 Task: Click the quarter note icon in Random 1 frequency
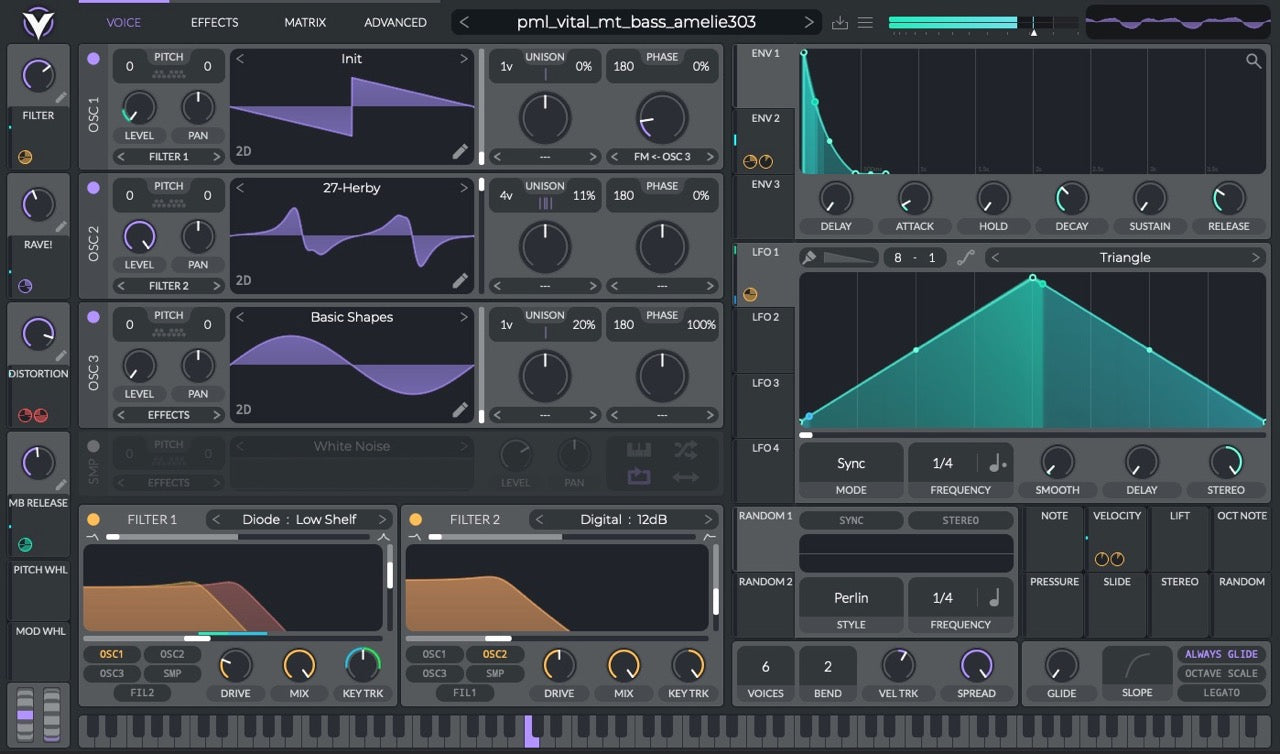[x=996, y=598]
